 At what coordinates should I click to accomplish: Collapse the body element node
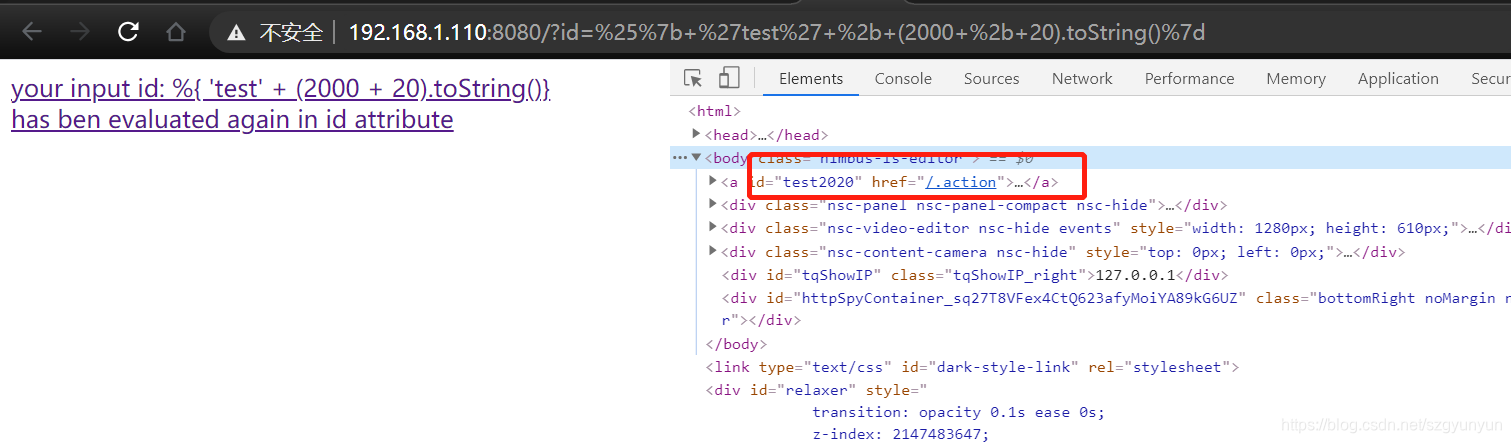pyautogui.click(x=697, y=157)
